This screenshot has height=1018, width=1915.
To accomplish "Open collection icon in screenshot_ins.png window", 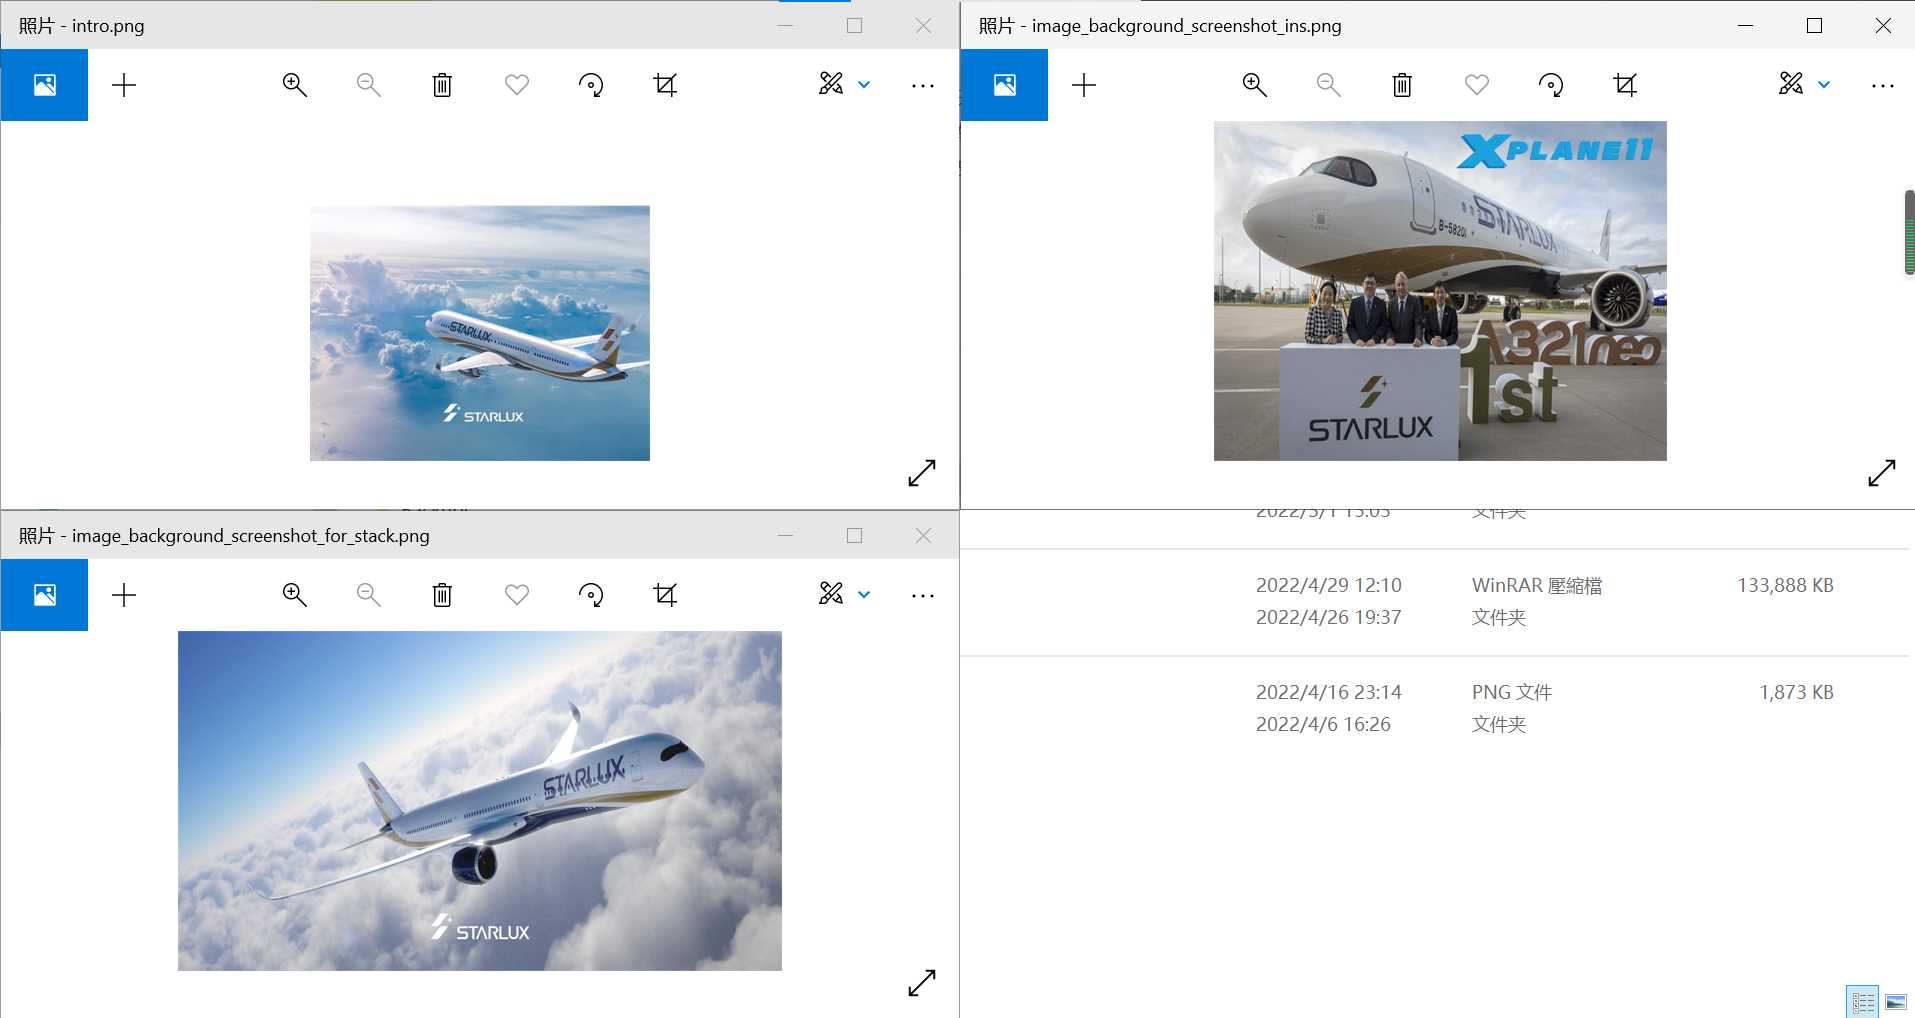I will point(1004,85).
